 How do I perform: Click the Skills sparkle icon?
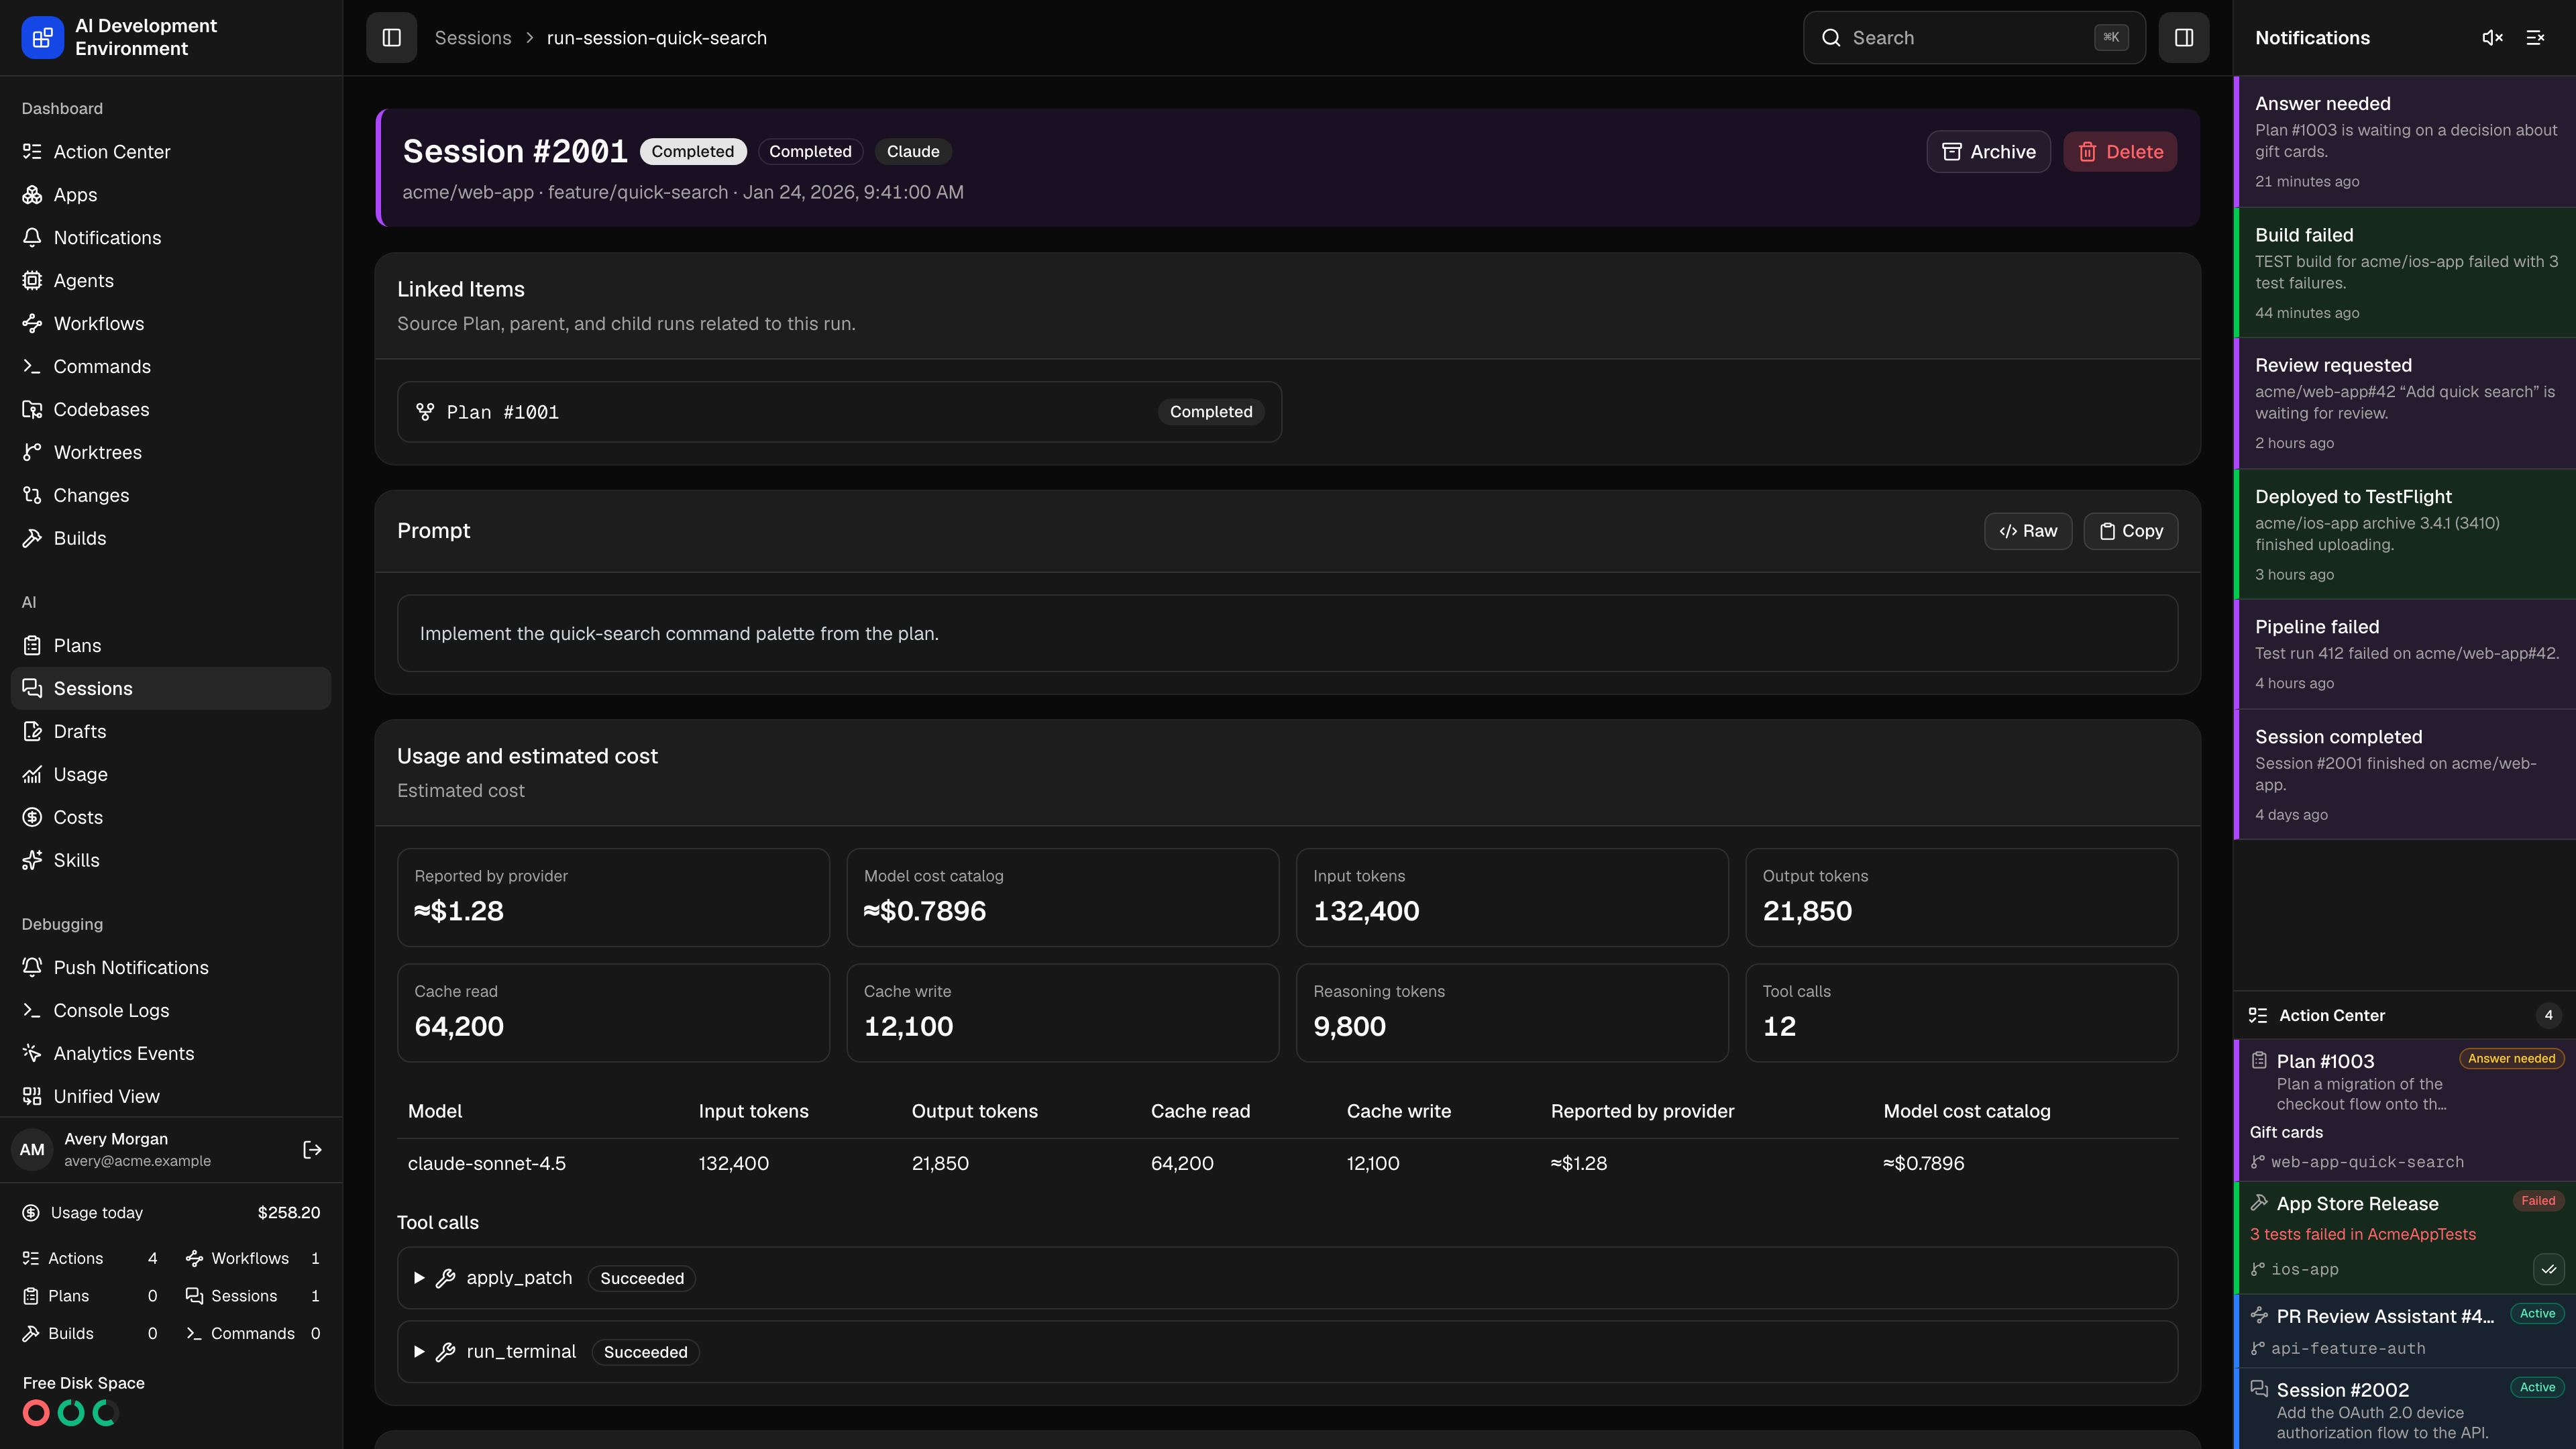point(32,860)
